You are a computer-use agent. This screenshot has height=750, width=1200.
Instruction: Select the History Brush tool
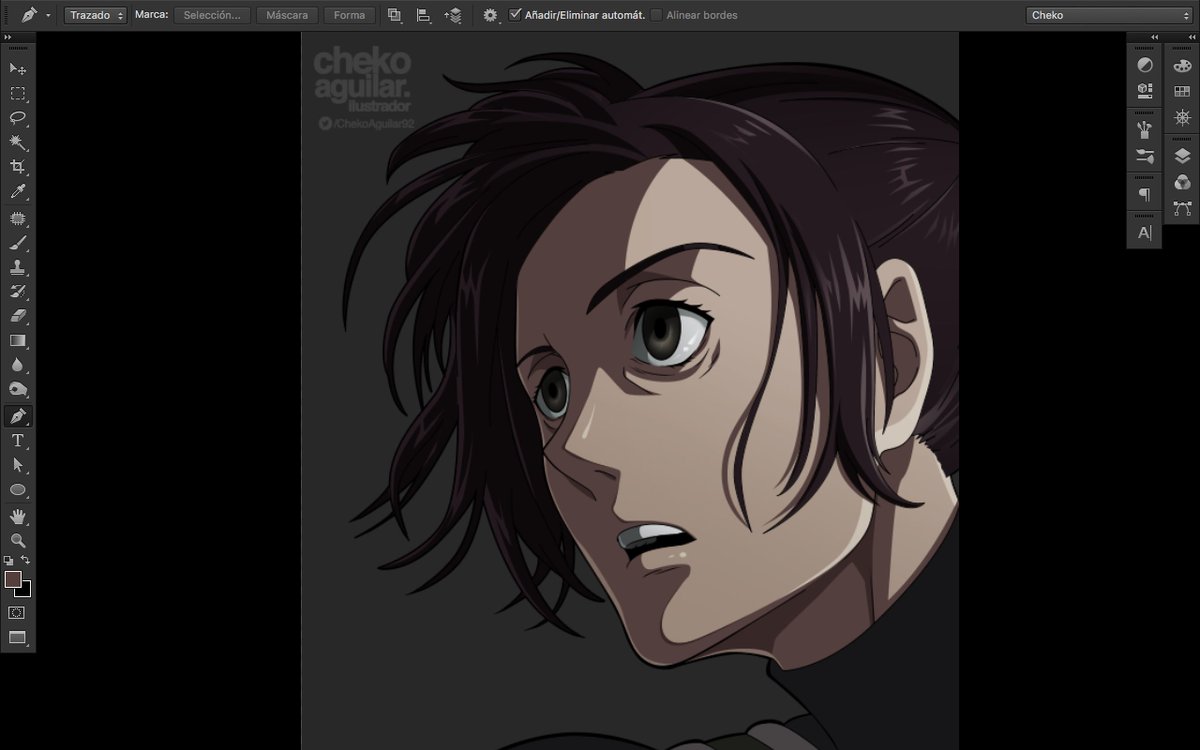pos(18,291)
